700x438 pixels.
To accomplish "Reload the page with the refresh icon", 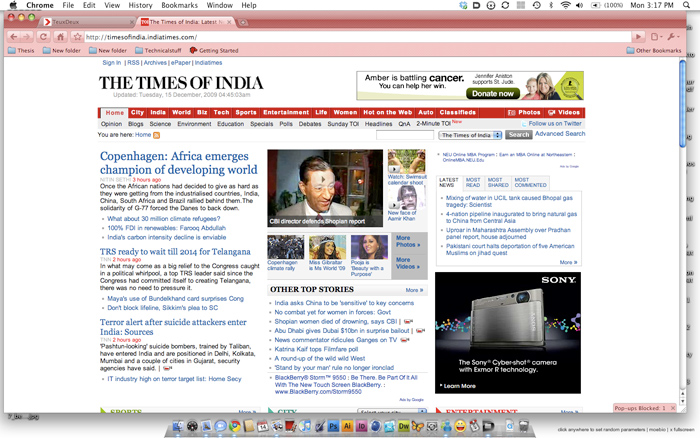I will (x=43, y=37).
